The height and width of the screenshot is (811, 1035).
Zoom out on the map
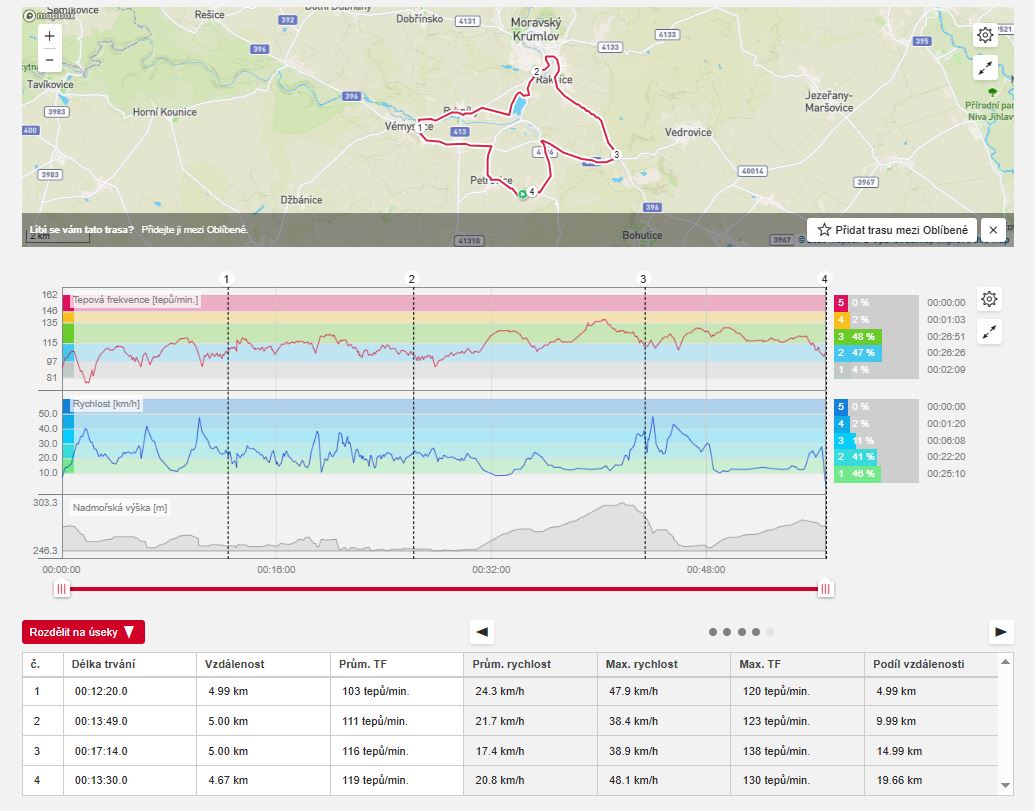point(50,60)
